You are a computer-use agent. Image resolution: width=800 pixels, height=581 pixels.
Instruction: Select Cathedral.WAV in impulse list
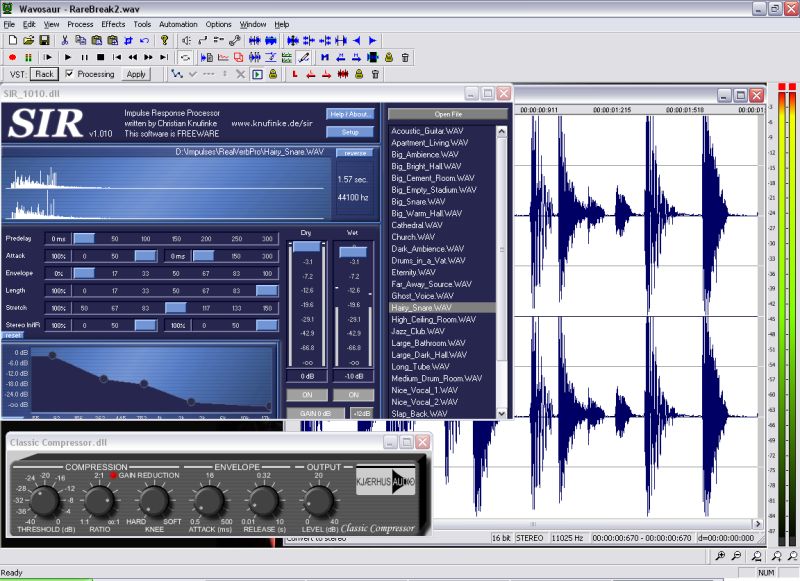click(x=416, y=225)
